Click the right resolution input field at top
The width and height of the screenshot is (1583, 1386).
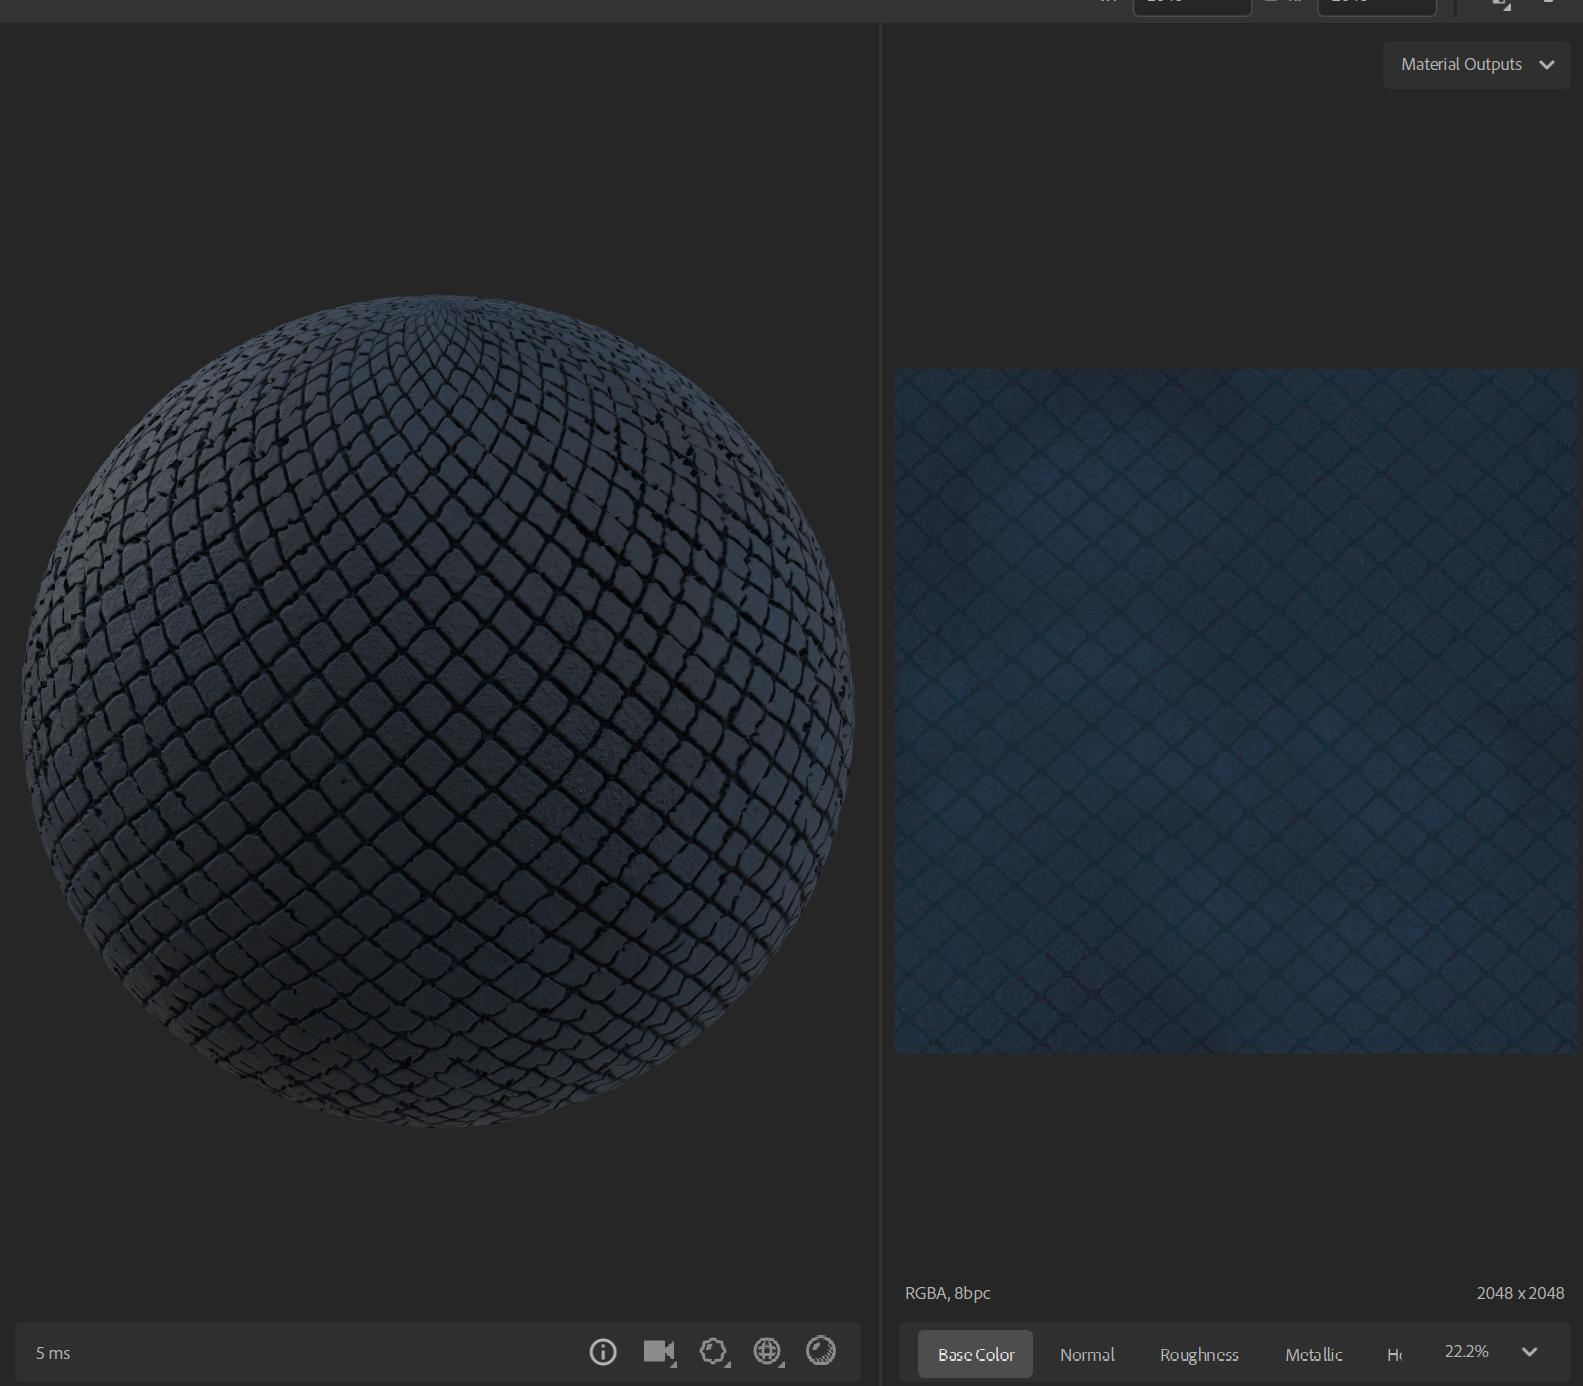coord(1376,6)
